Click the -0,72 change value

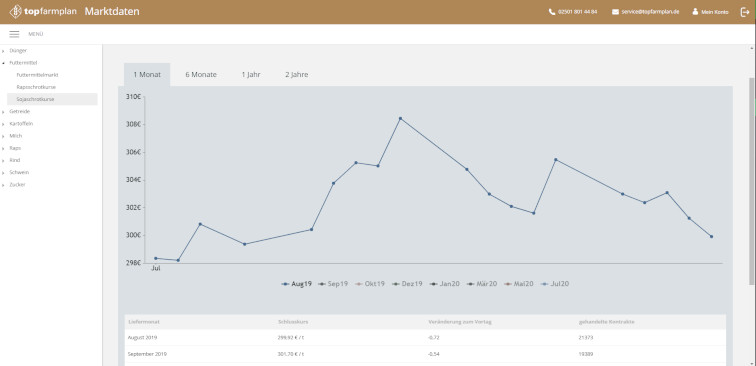pyautogui.click(x=433, y=338)
